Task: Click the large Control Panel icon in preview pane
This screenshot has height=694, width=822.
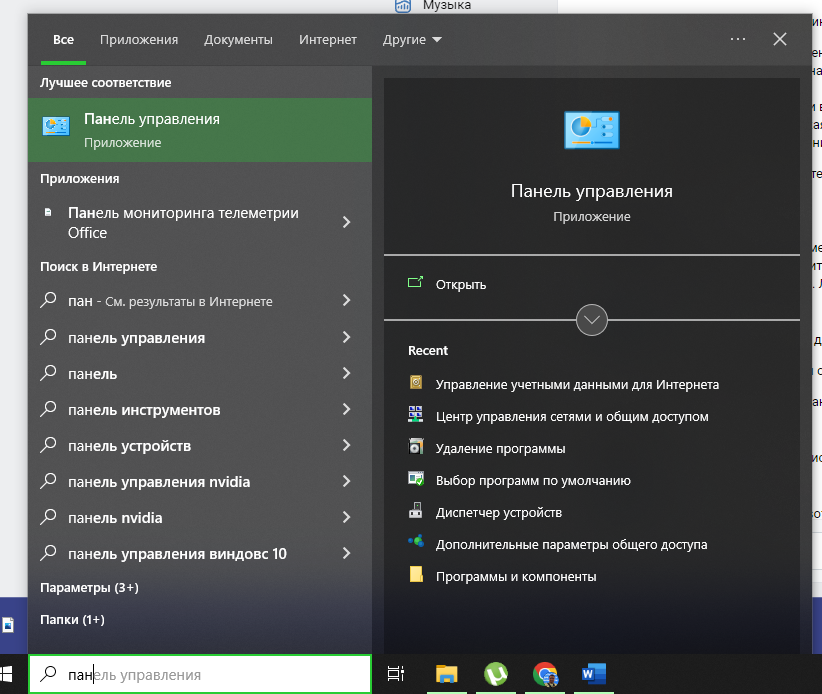Action: 591,130
